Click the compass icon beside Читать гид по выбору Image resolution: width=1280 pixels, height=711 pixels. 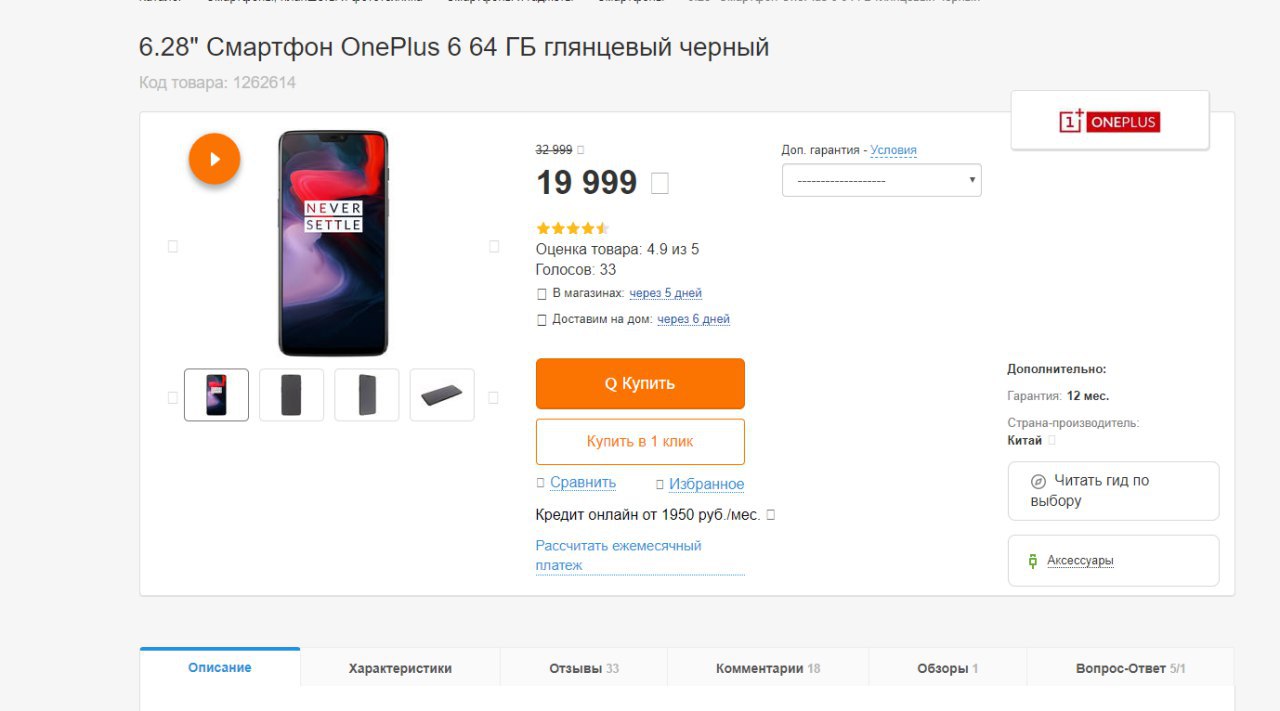[1038, 481]
